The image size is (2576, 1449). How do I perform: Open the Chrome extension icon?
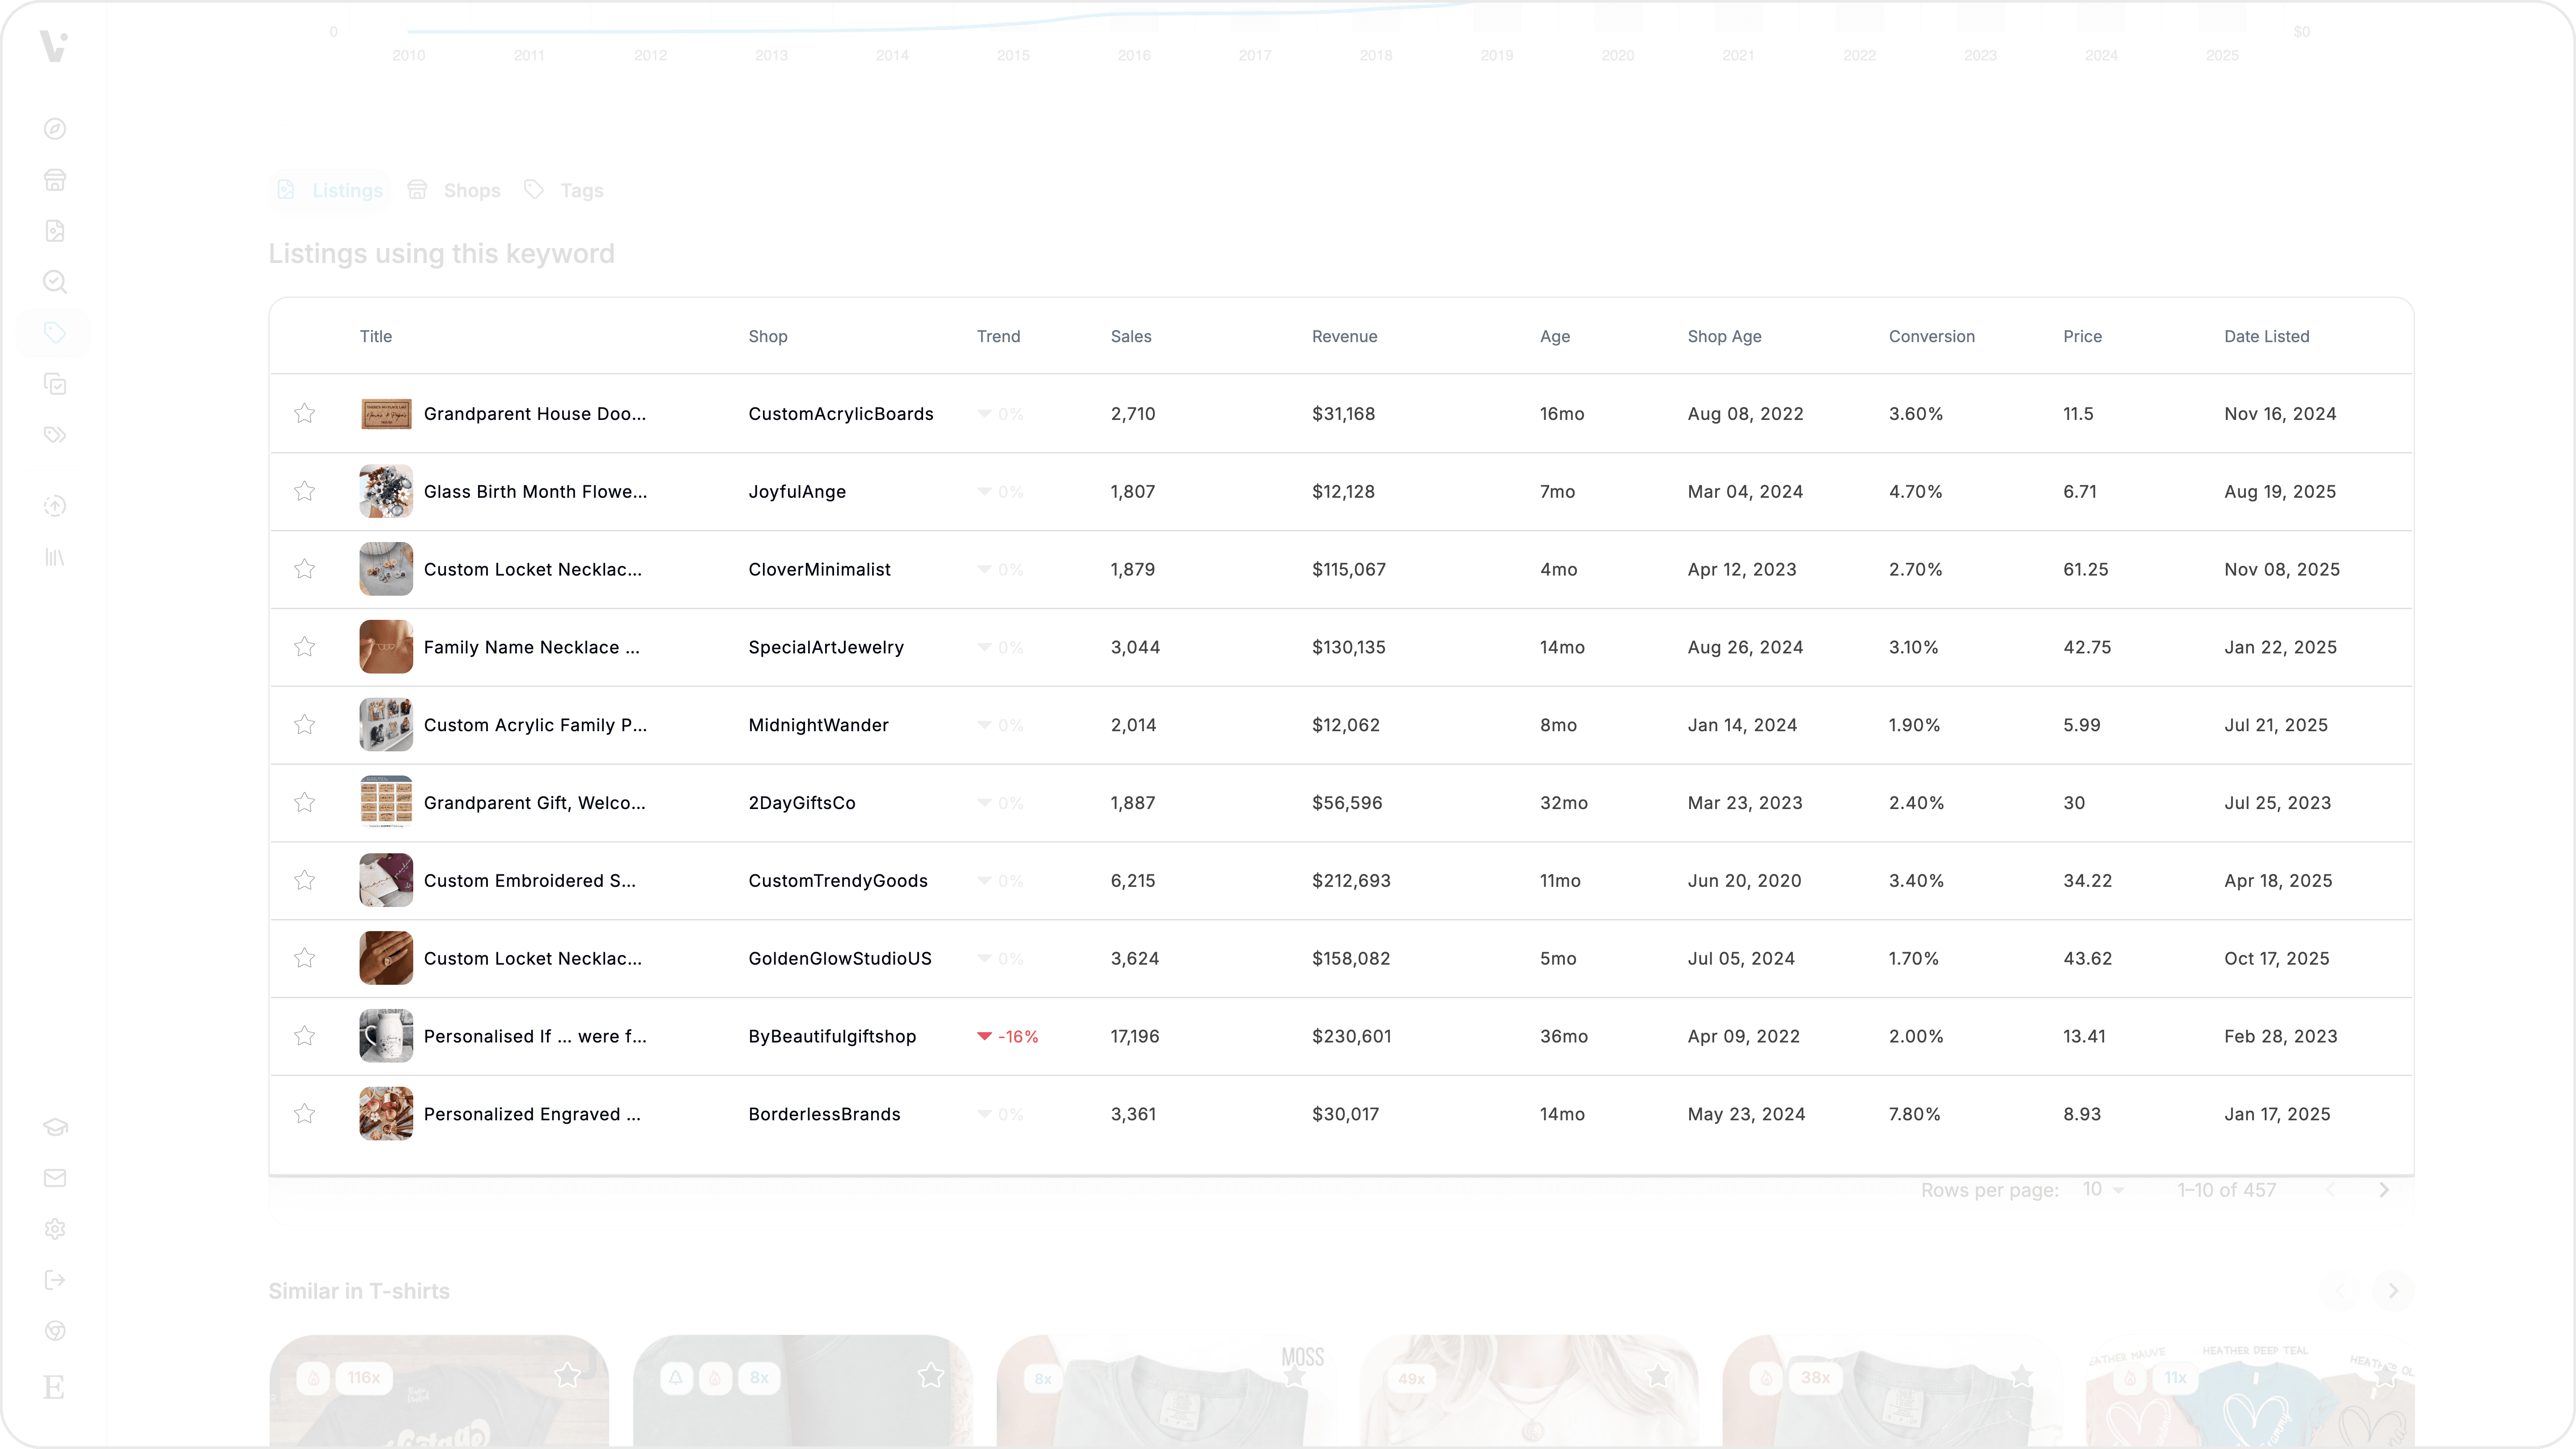pos(55,1330)
